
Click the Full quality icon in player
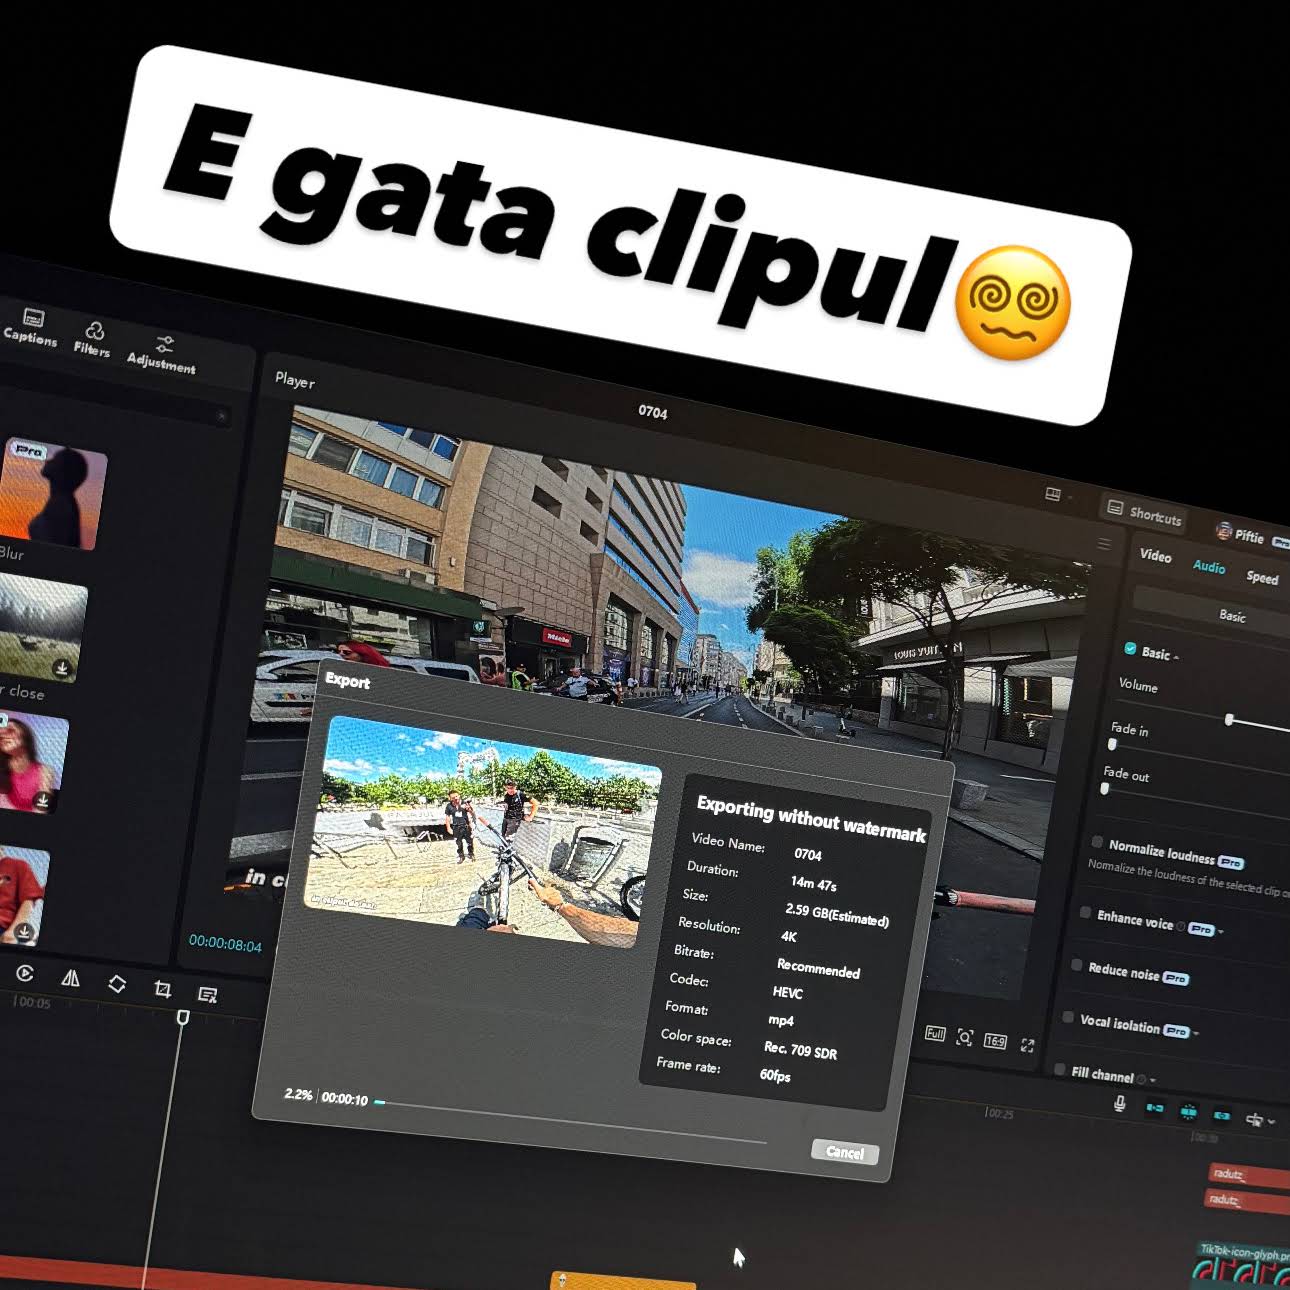(x=935, y=1034)
